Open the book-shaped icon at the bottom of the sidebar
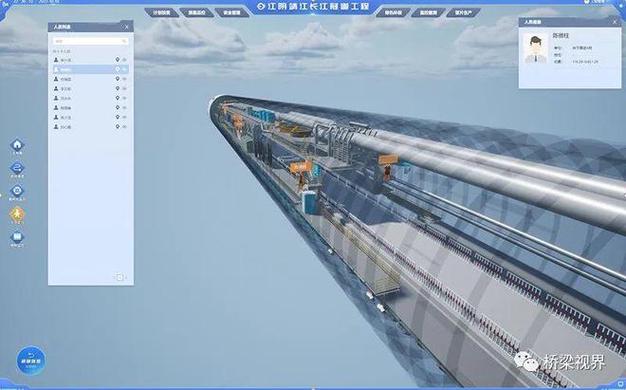The height and width of the screenshot is (390, 626). tap(17, 239)
